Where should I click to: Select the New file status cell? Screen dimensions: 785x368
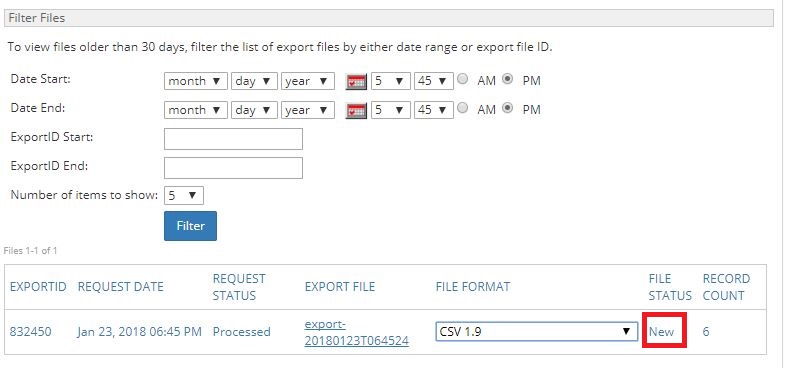(x=661, y=332)
